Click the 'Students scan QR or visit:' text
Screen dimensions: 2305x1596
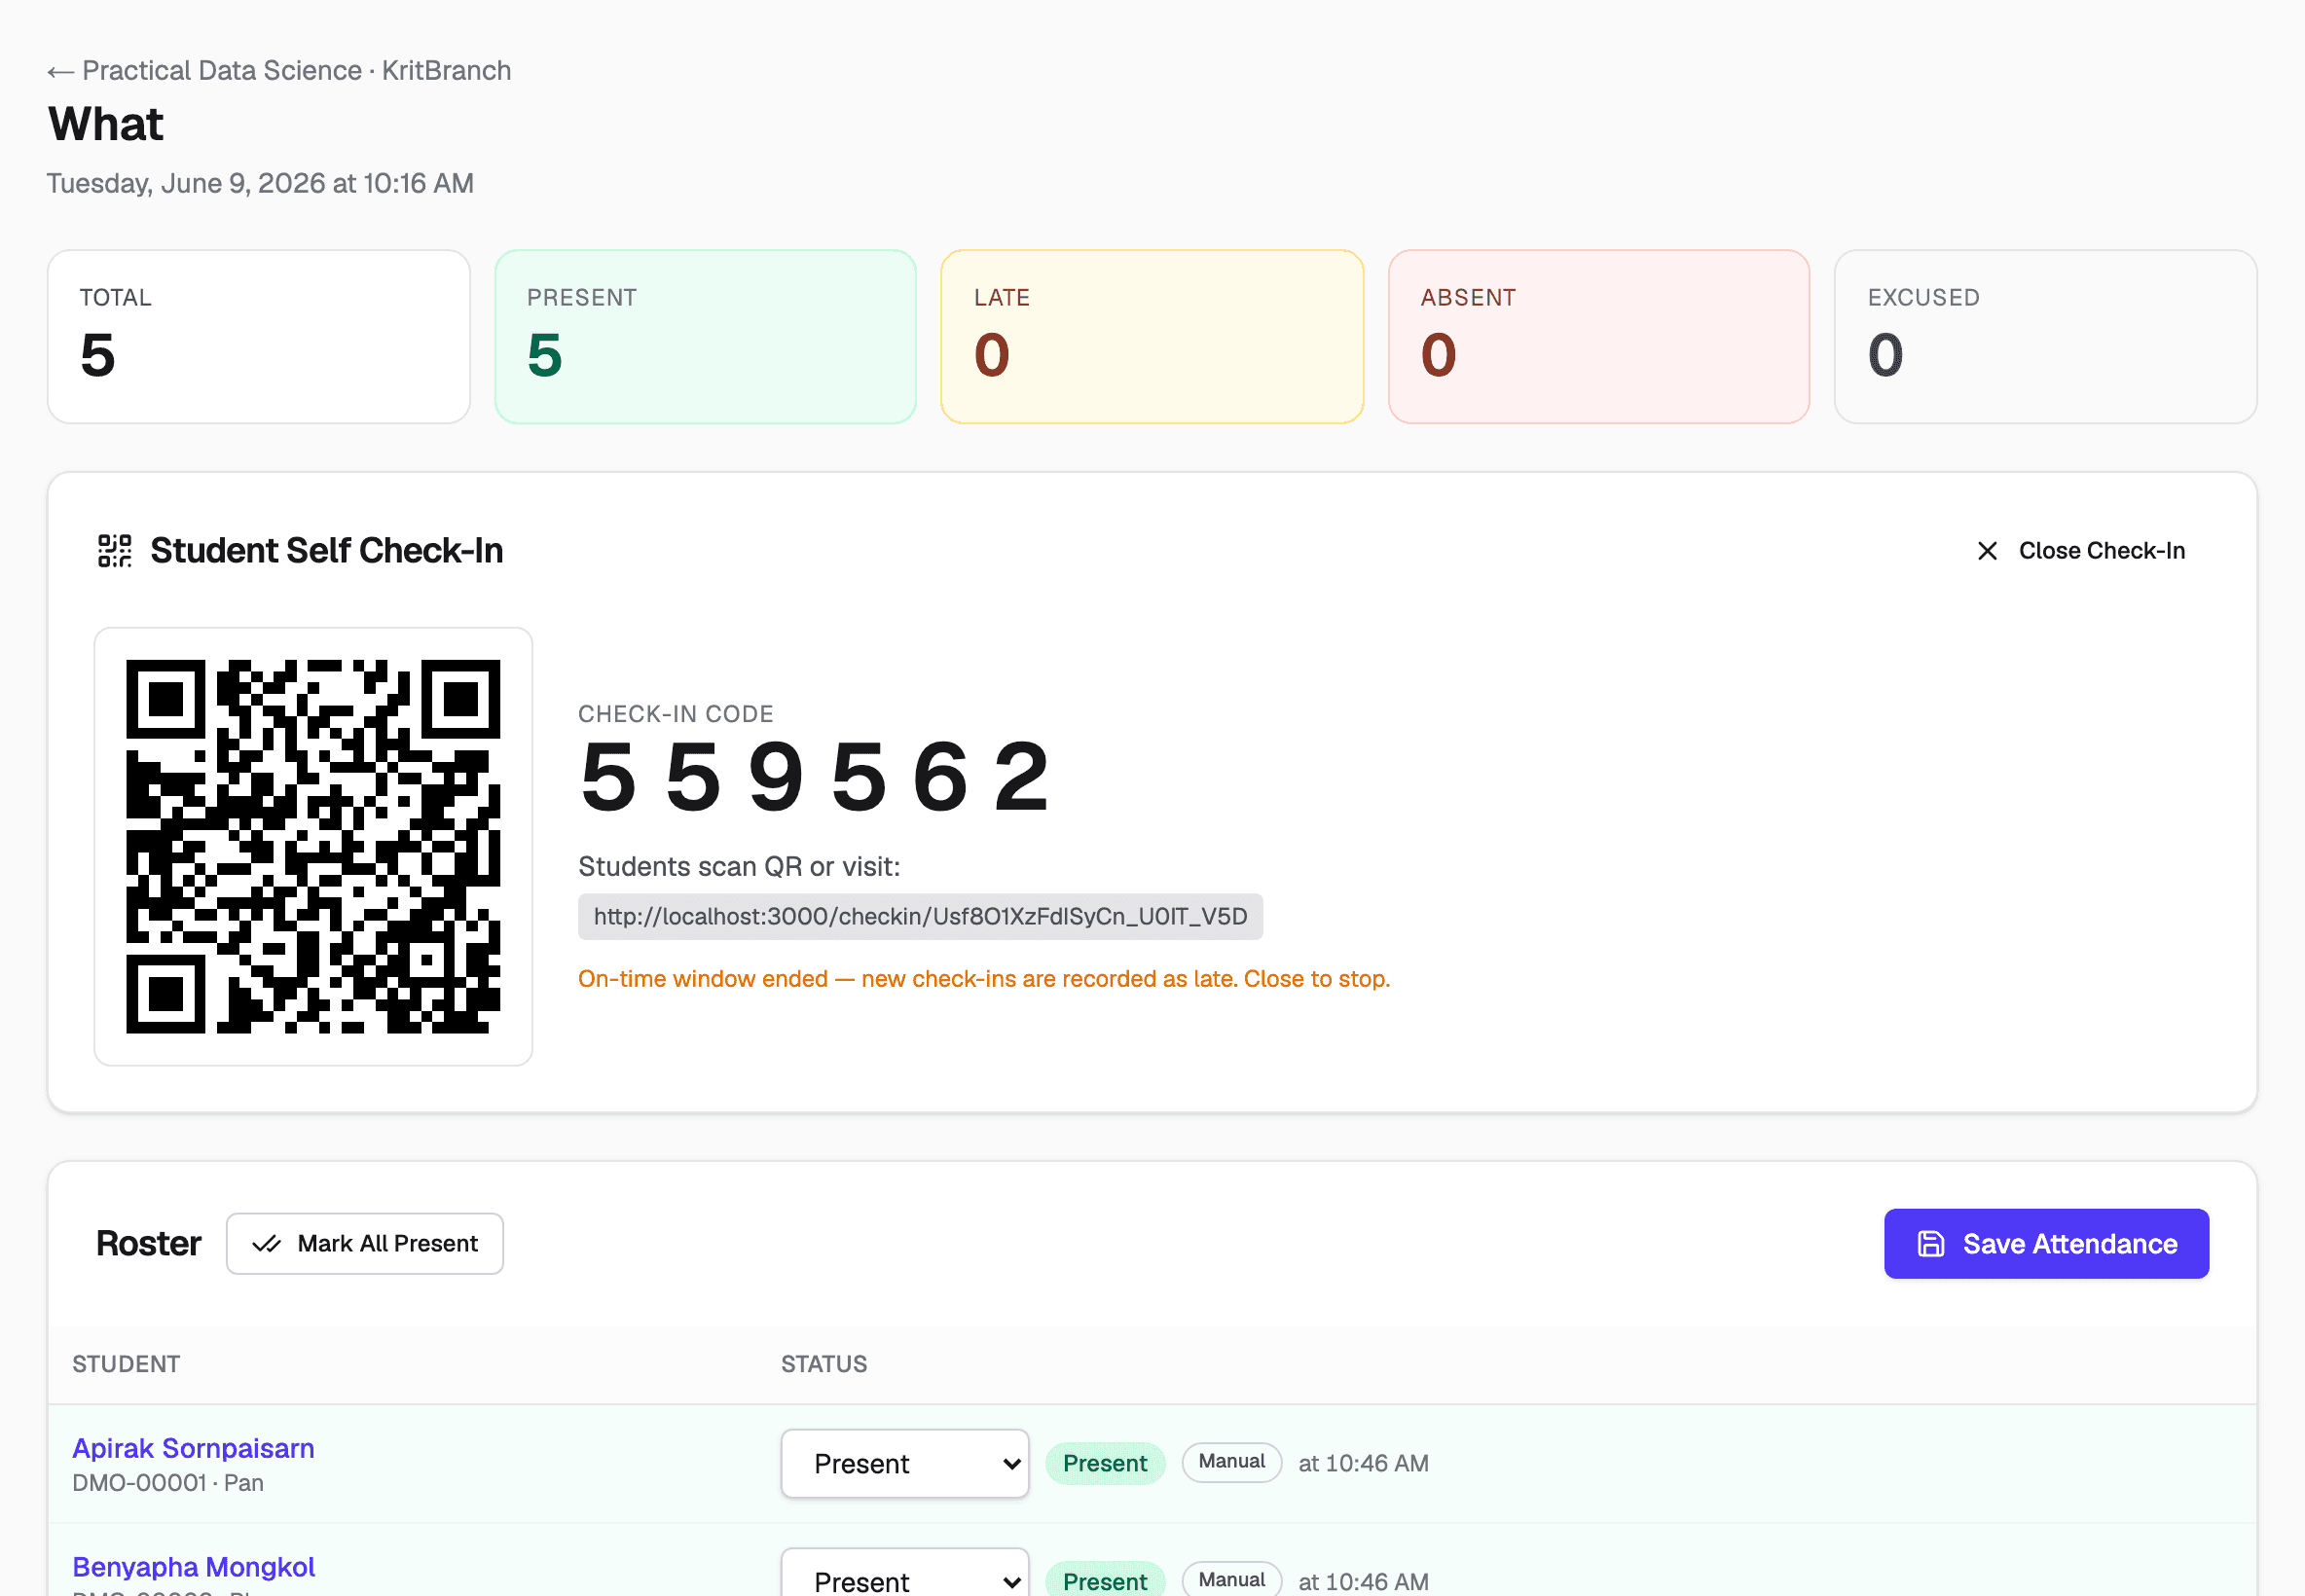[739, 867]
